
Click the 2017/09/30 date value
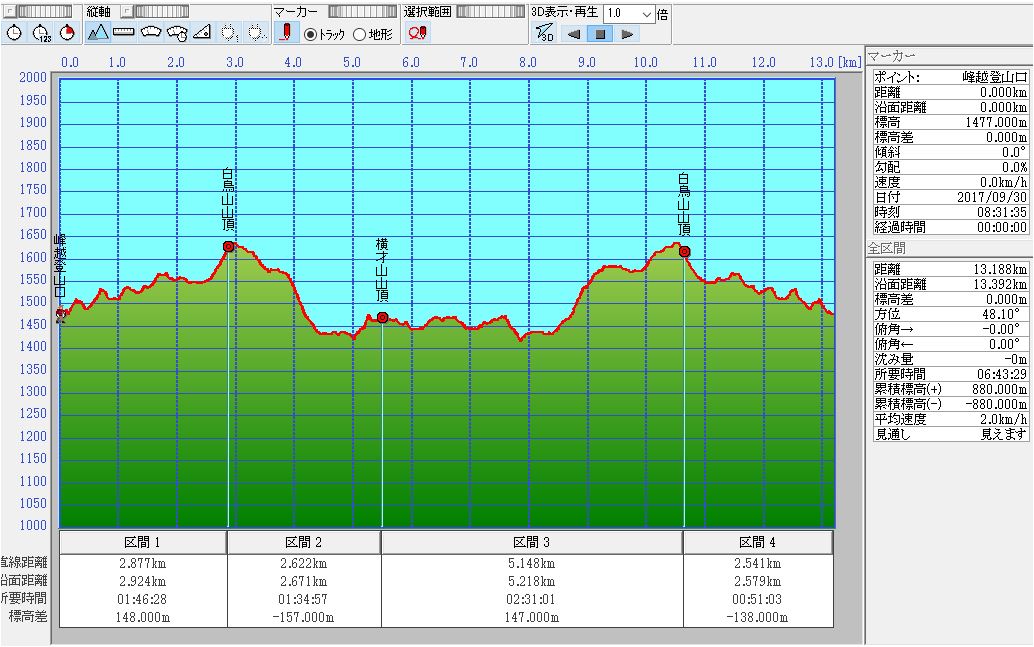click(992, 197)
